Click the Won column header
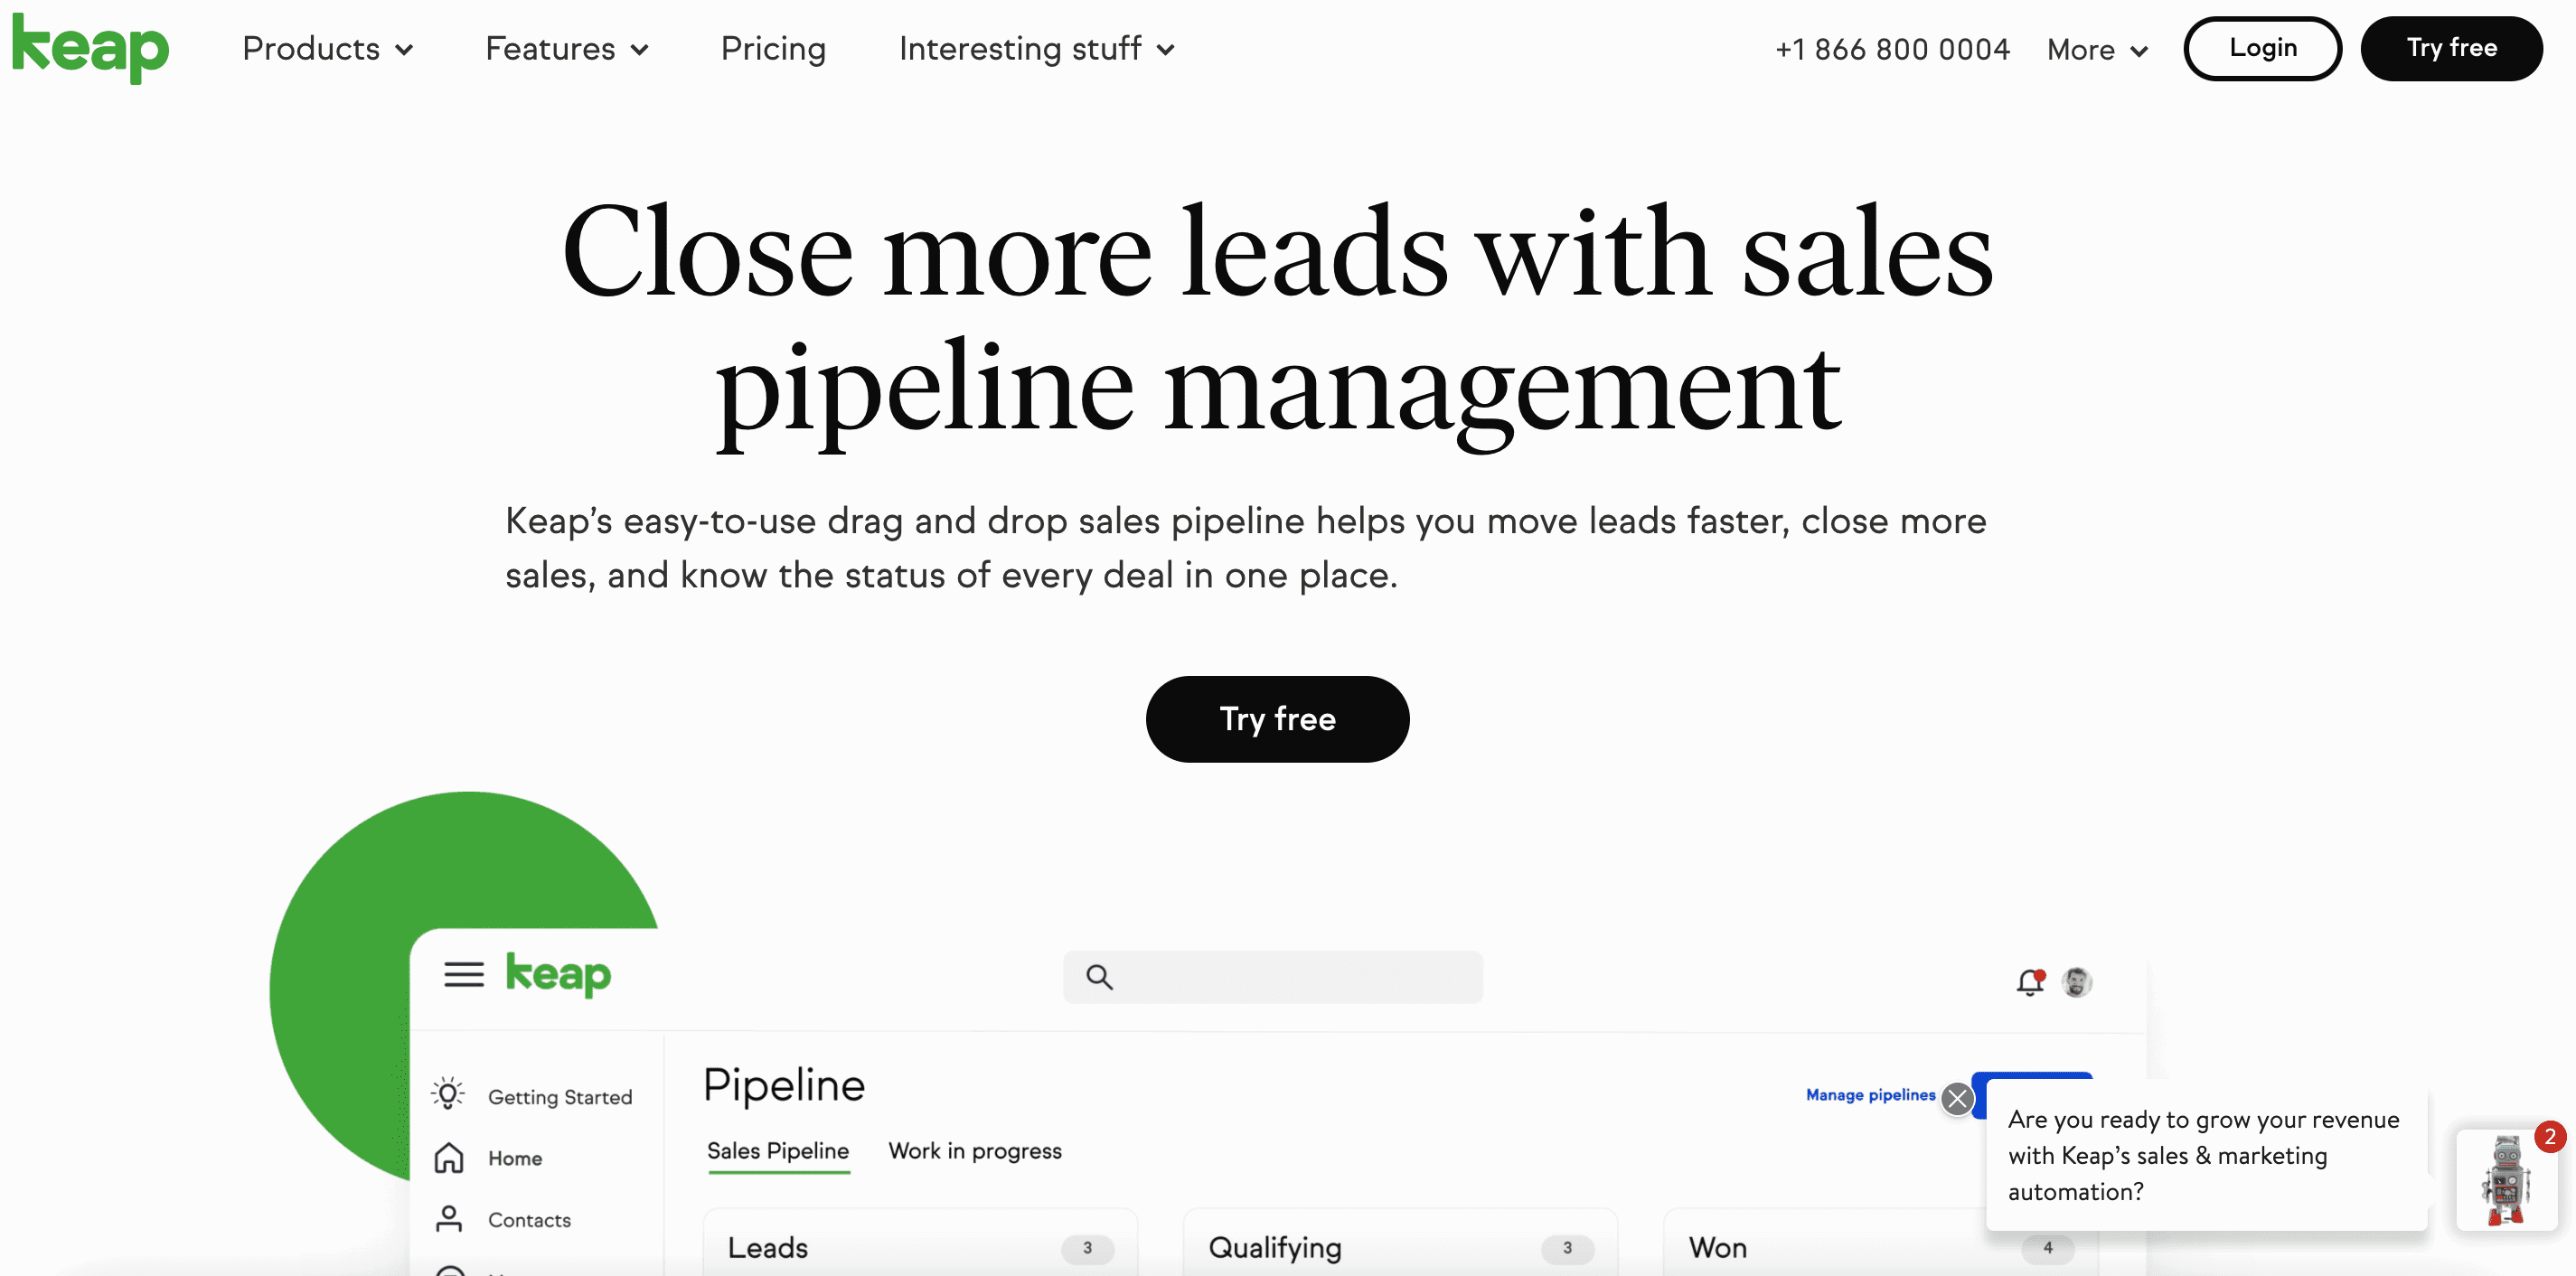This screenshot has width=2576, height=1276. 1717,1248
